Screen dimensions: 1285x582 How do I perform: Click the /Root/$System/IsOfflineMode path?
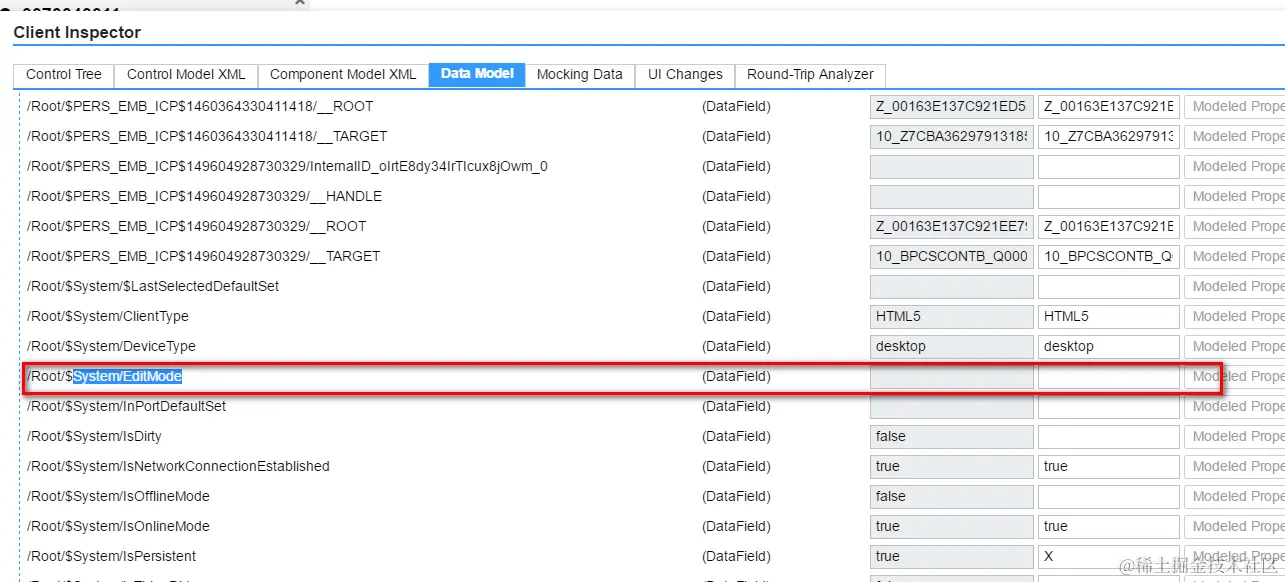point(118,496)
